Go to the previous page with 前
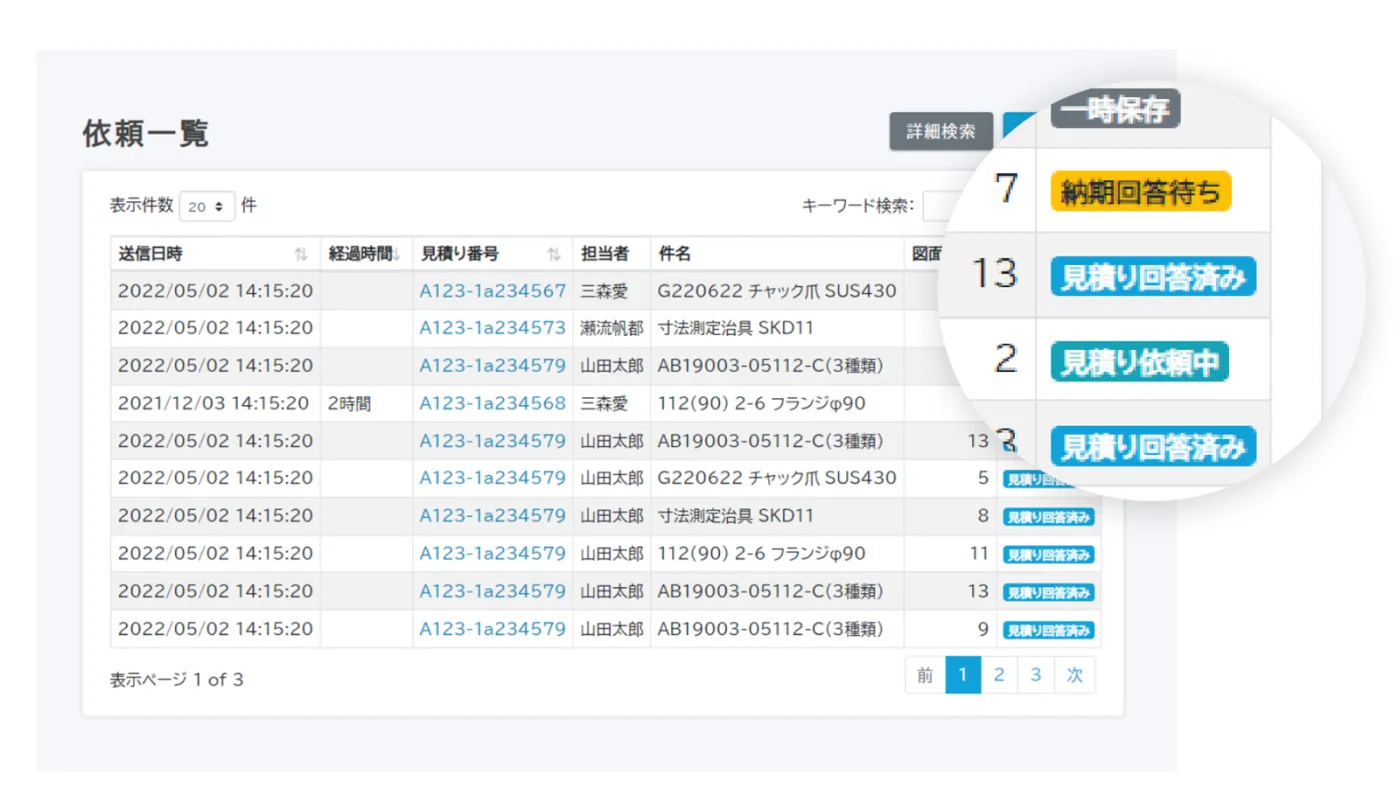The height and width of the screenshot is (800, 1400). pos(925,675)
